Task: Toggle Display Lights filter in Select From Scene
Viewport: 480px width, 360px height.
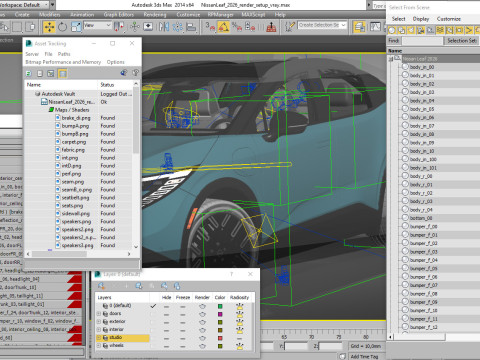Action: pyautogui.click(x=411, y=30)
